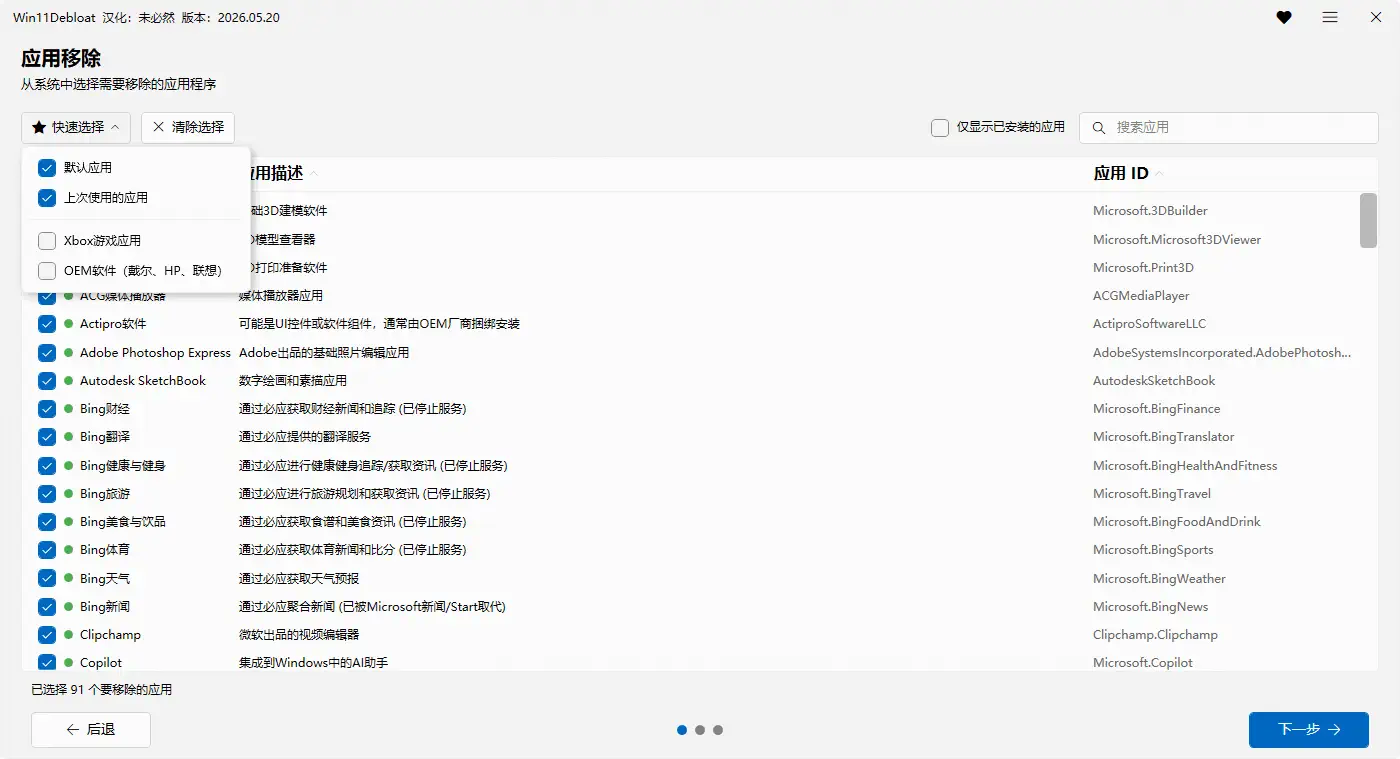Select Microsoft.BingHealthAndFitness ID text

(x=1185, y=466)
